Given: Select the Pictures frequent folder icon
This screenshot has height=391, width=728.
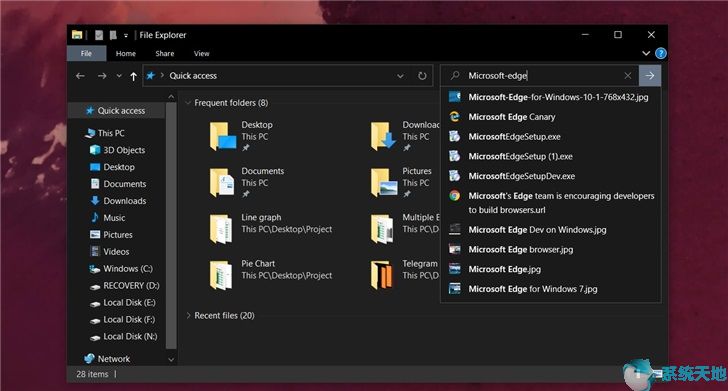Looking at the screenshot, I should tap(384, 182).
